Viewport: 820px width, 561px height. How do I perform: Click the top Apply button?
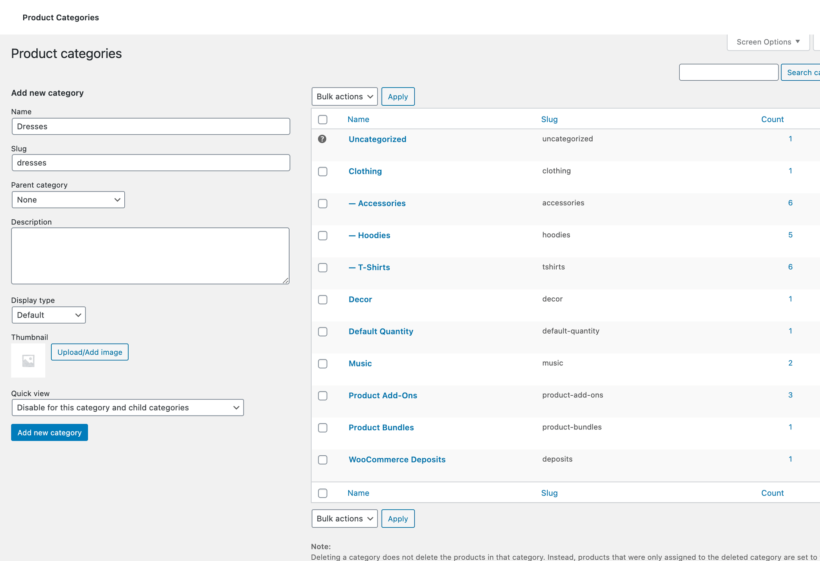click(x=398, y=97)
